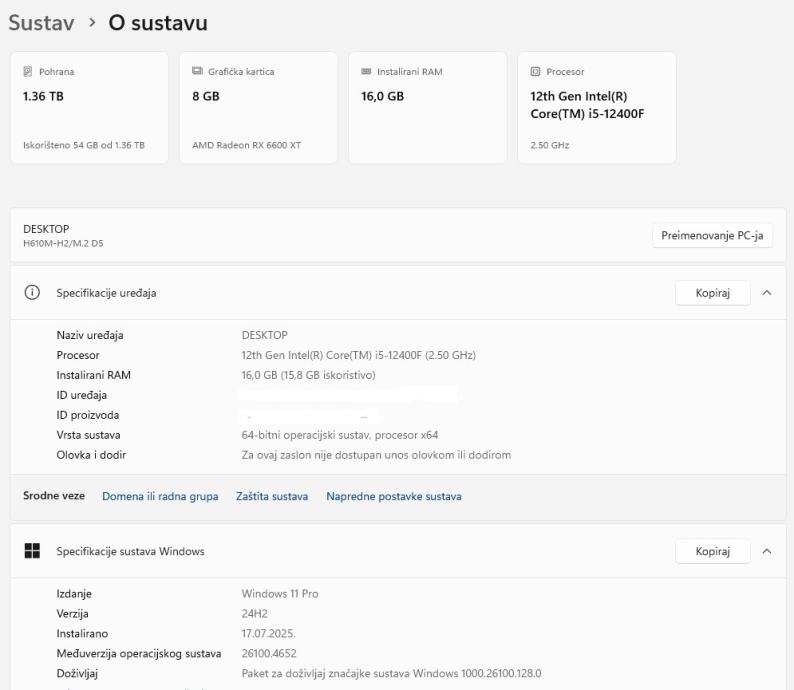Open Napredne postavke sustava link
This screenshot has height=690, width=794.
(x=393, y=497)
